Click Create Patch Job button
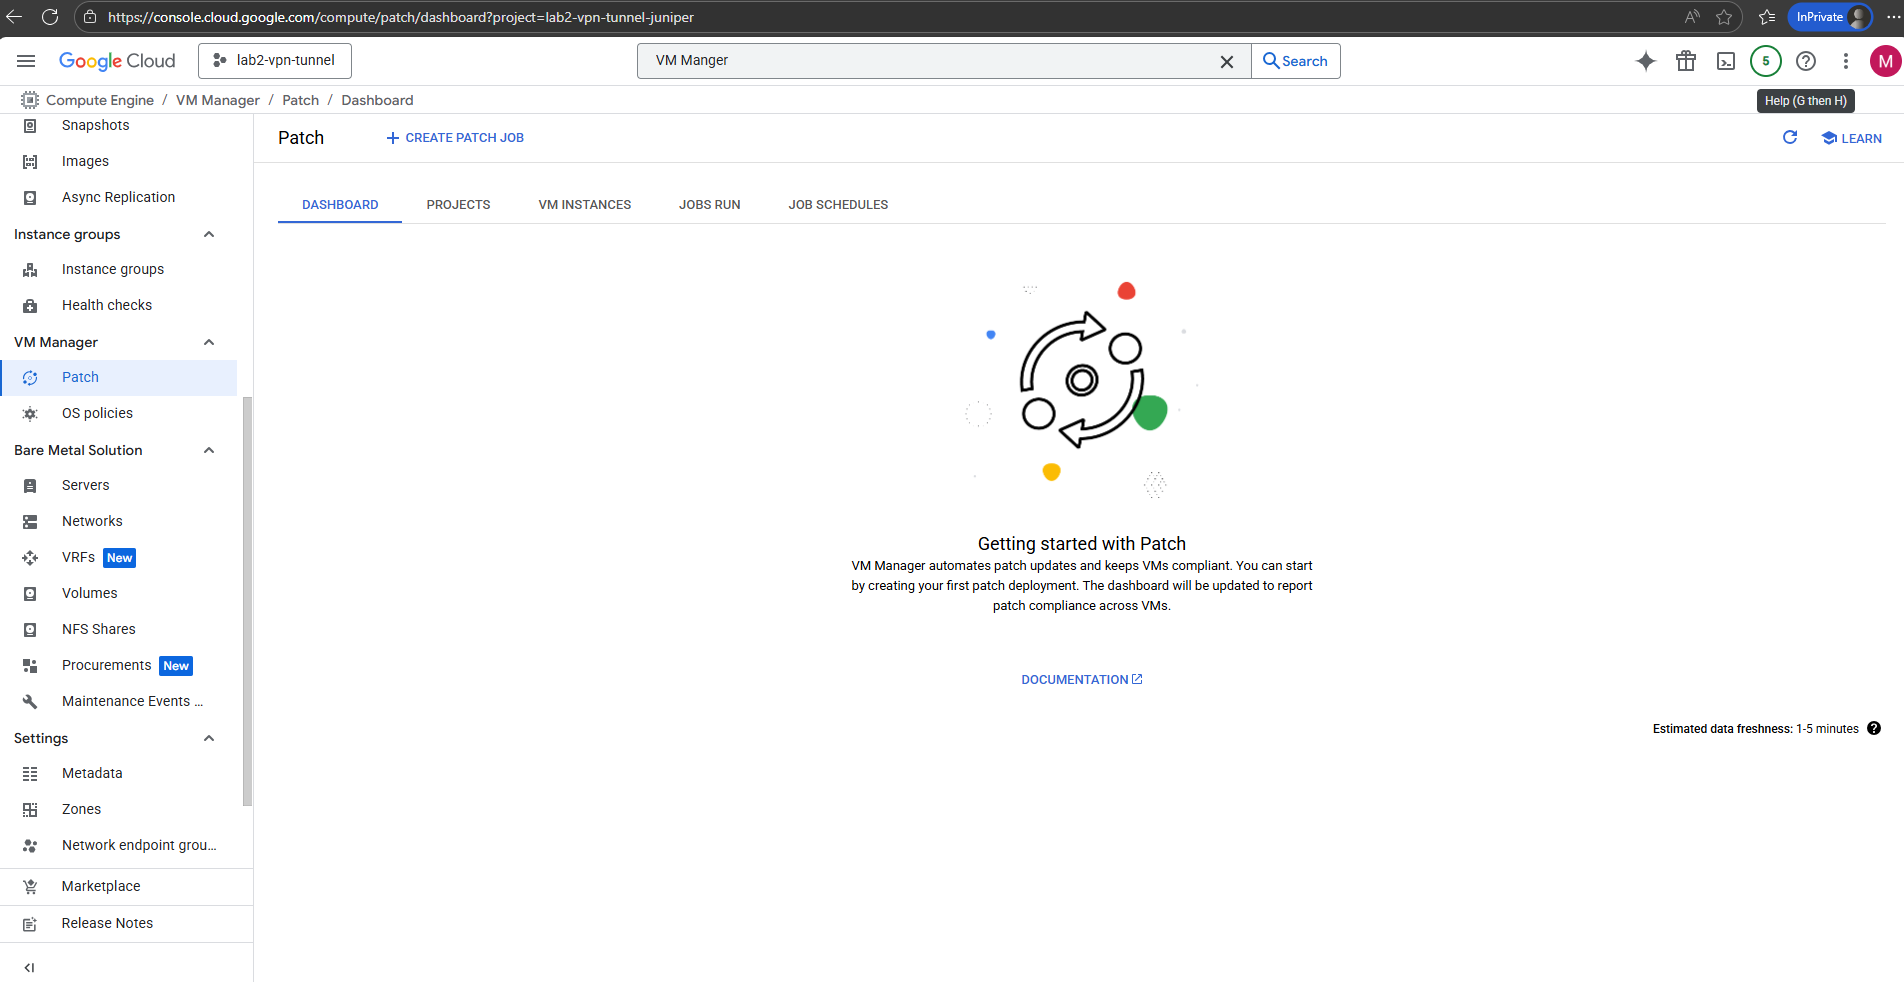 [455, 138]
